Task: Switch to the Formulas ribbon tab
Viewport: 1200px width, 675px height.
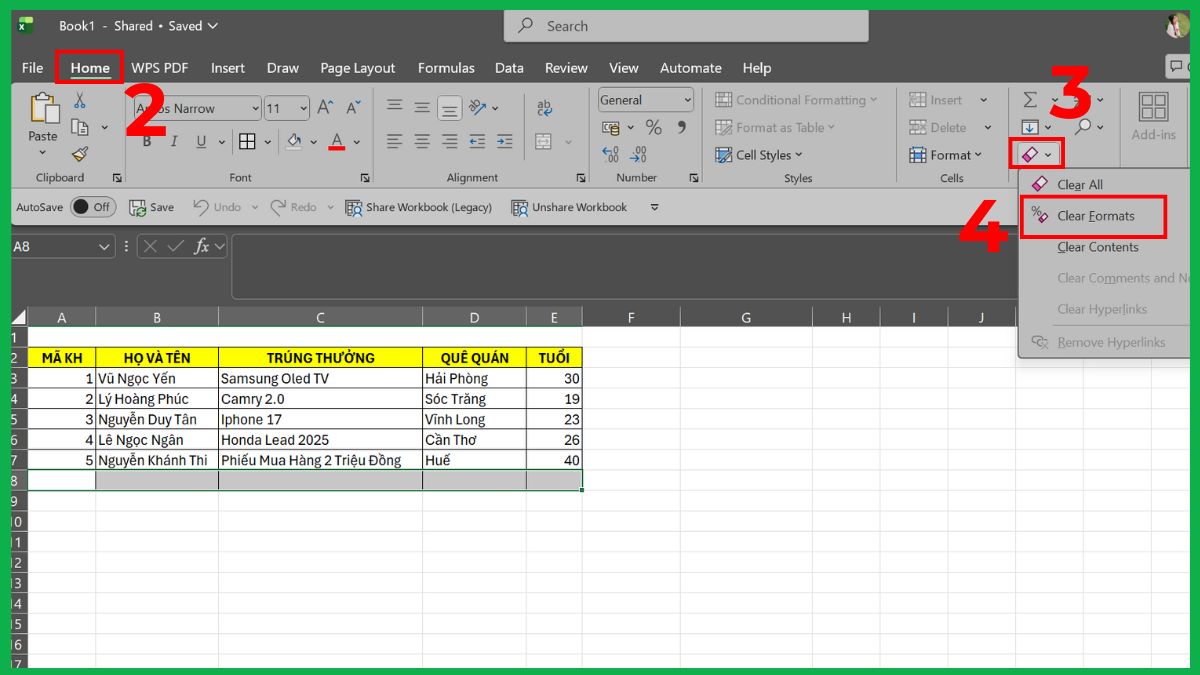Action: coord(446,67)
